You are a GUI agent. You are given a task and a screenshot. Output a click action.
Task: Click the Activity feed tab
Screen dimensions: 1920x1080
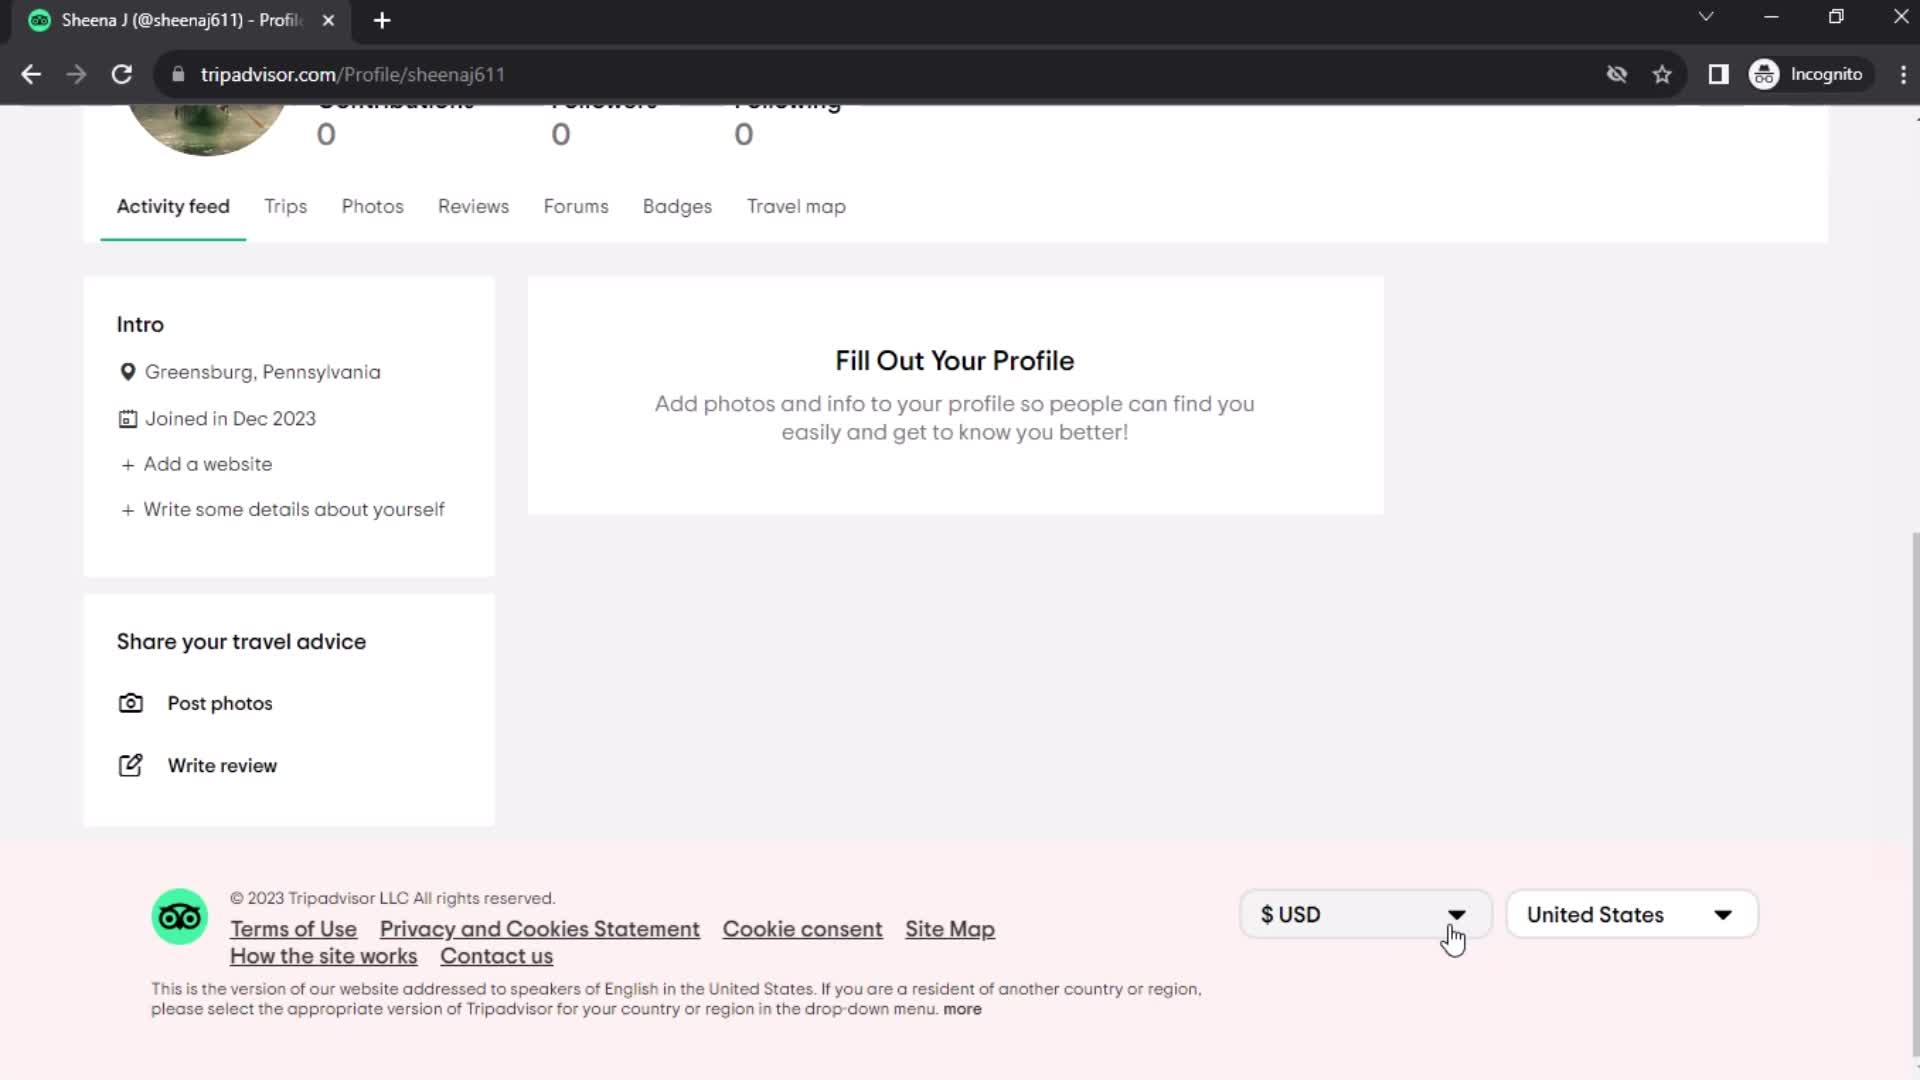coord(173,206)
